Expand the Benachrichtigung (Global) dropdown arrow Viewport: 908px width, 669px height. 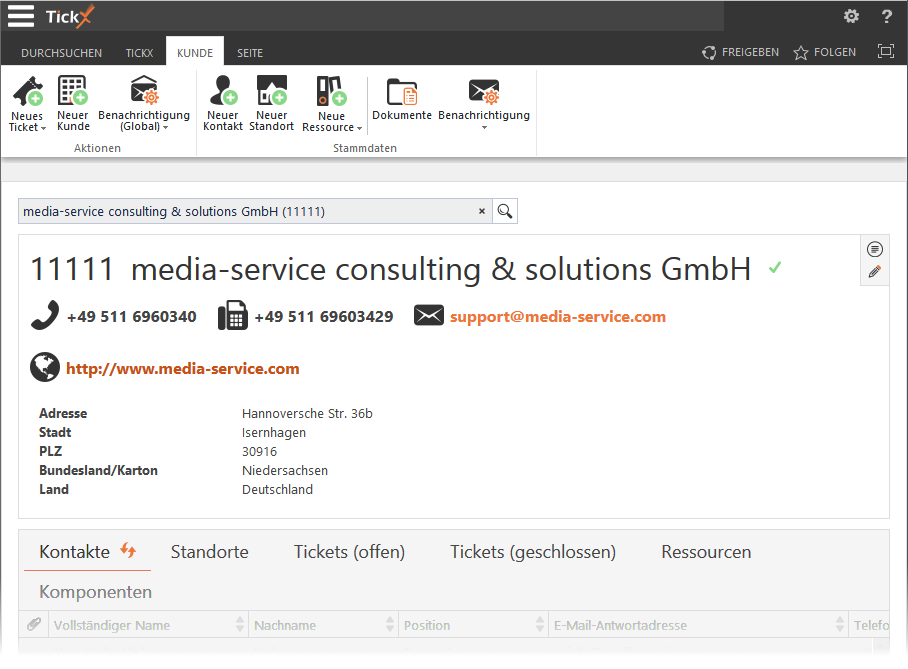click(166, 127)
